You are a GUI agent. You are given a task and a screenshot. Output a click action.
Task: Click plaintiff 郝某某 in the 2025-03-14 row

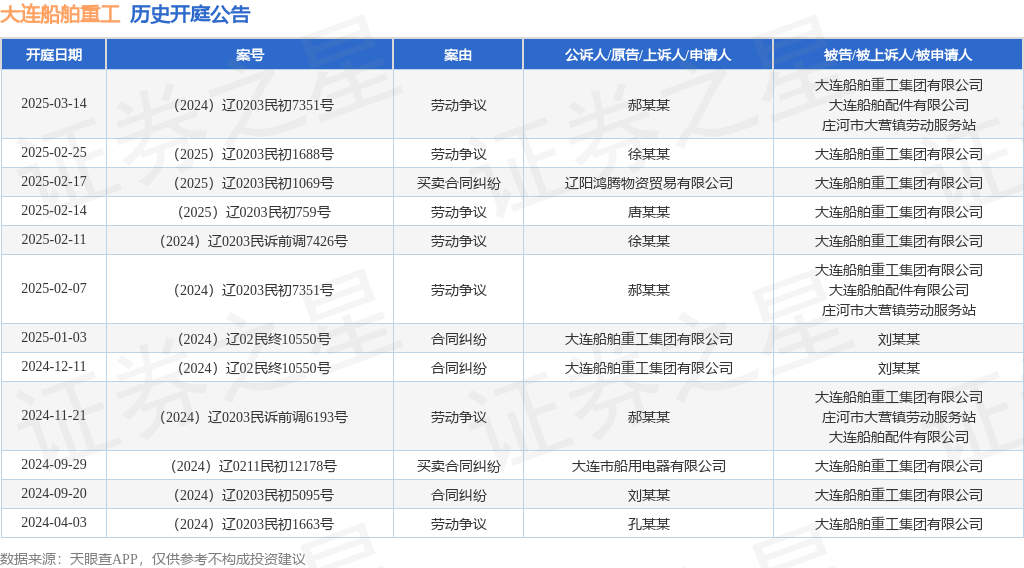click(648, 105)
